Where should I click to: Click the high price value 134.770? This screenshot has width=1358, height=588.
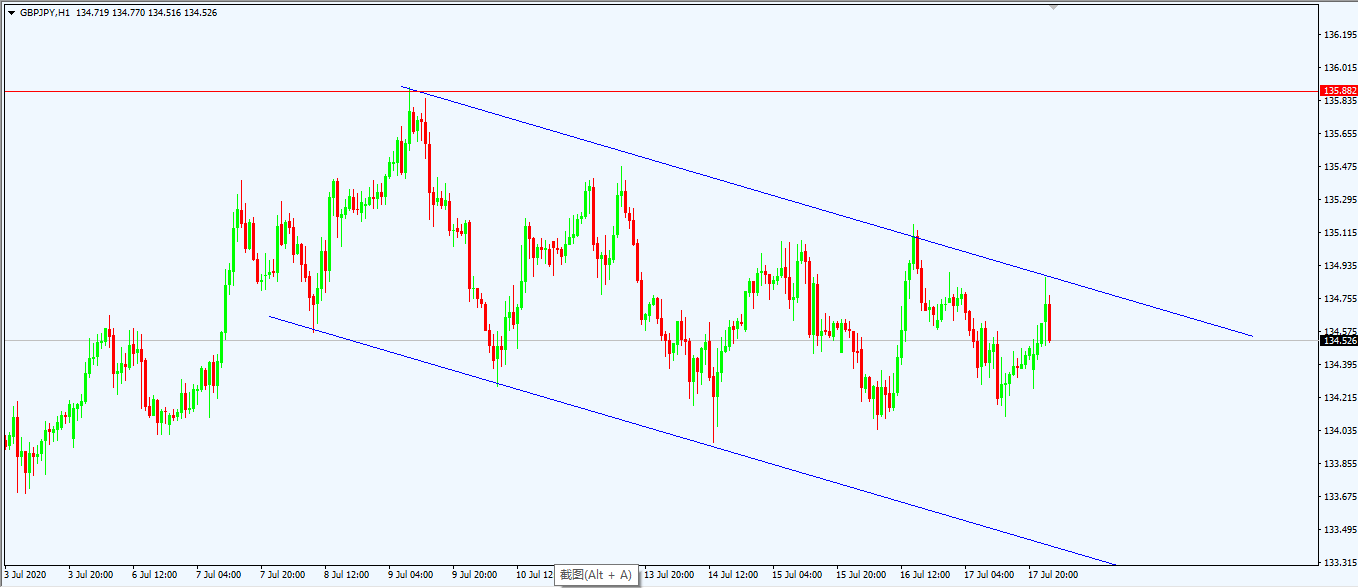(x=128, y=13)
